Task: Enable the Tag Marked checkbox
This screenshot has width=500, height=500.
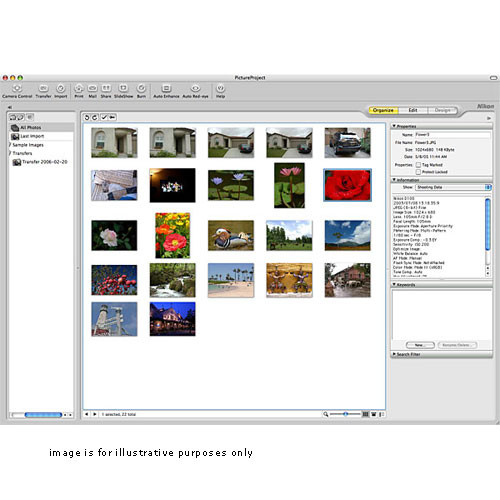Action: [418, 165]
